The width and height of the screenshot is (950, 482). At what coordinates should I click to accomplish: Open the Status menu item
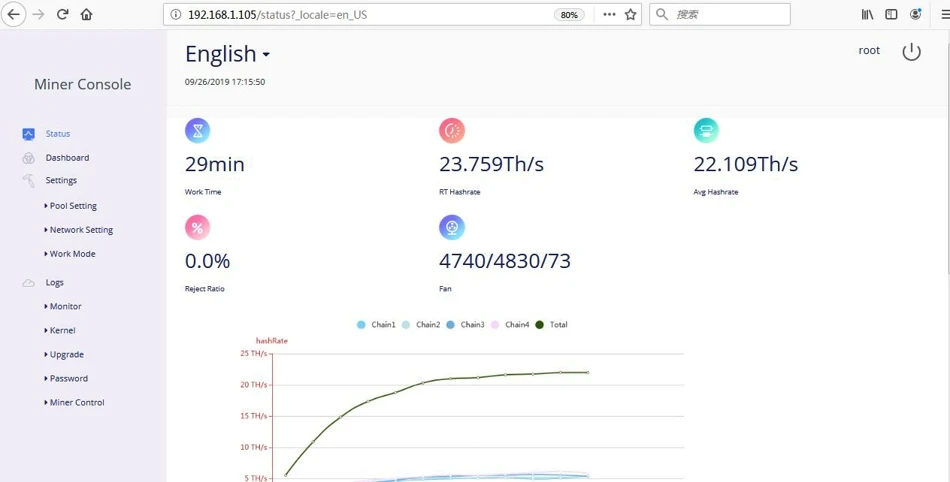tap(58, 134)
